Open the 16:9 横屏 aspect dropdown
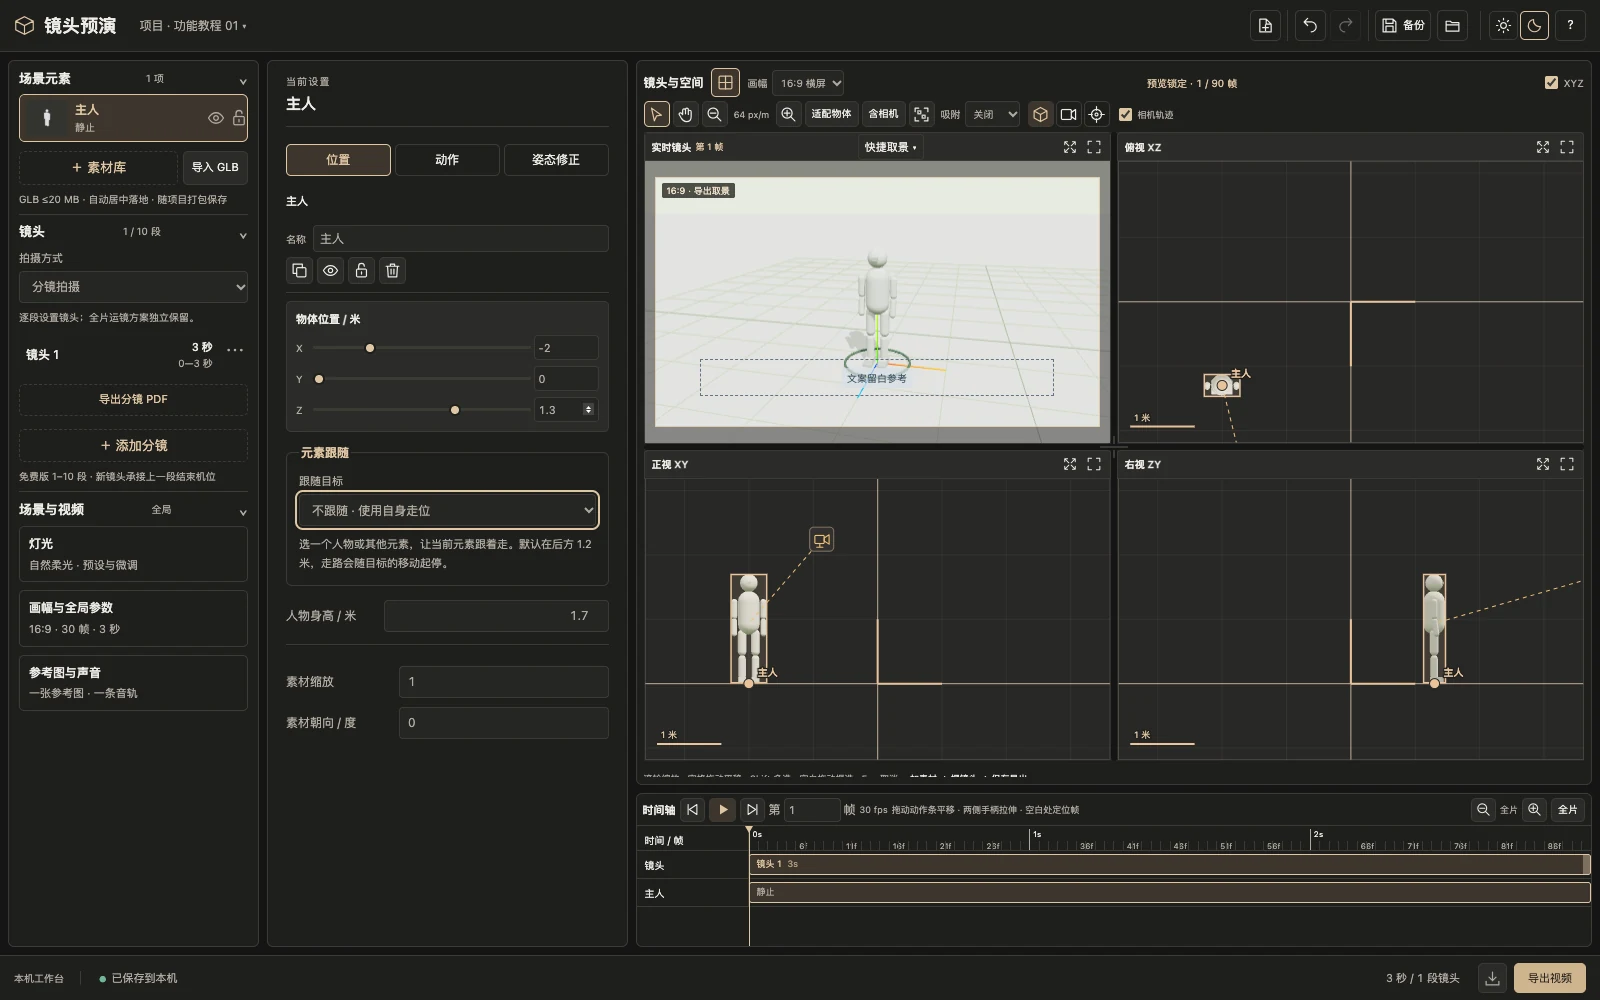The width and height of the screenshot is (1600, 1000). (x=808, y=83)
